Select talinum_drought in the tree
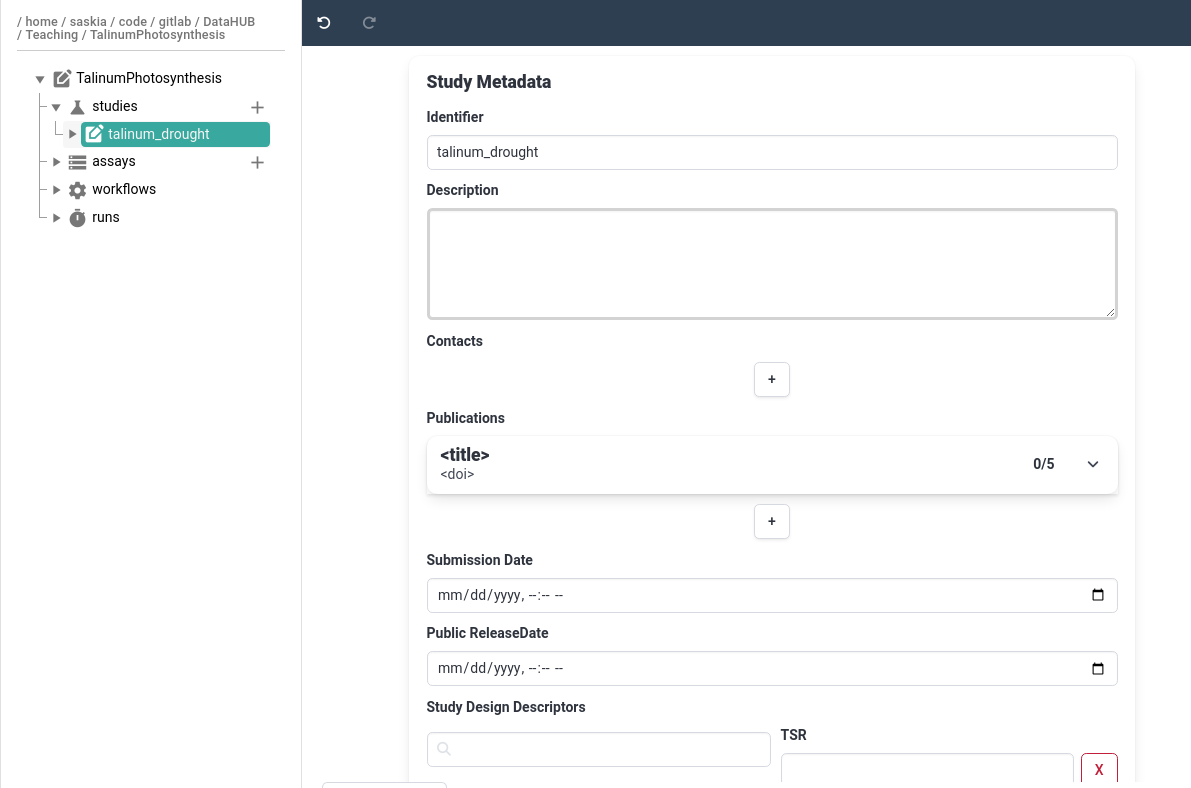The width and height of the screenshot is (1191, 788). tap(175, 134)
